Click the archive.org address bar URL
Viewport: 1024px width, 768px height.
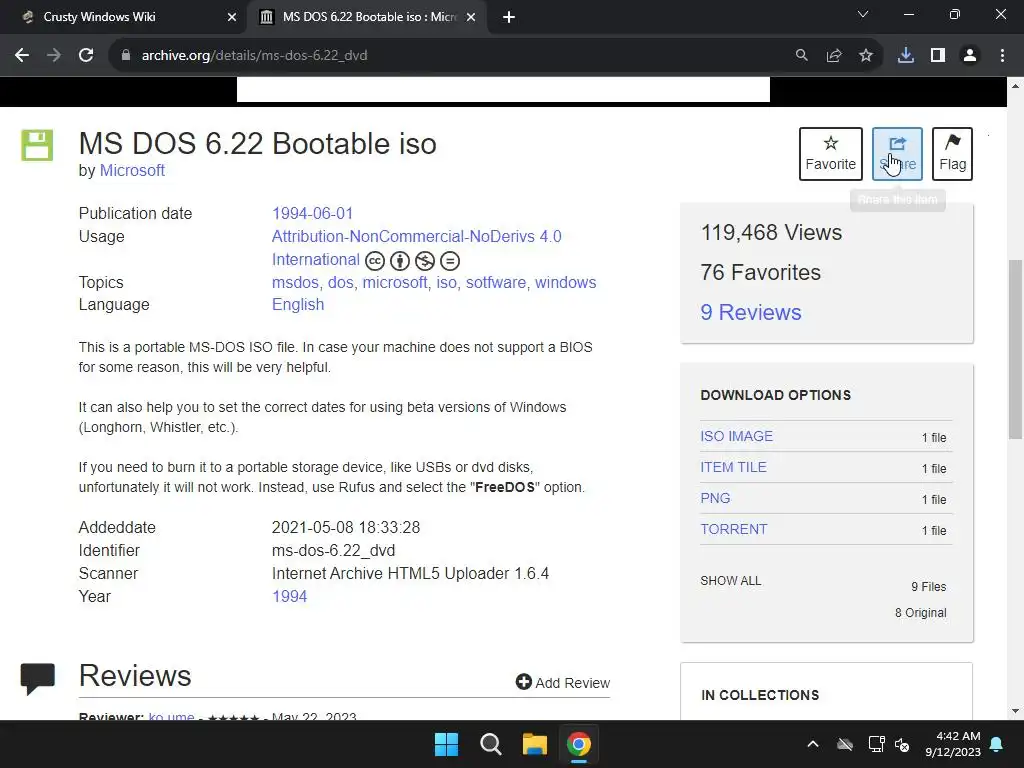click(x=255, y=56)
